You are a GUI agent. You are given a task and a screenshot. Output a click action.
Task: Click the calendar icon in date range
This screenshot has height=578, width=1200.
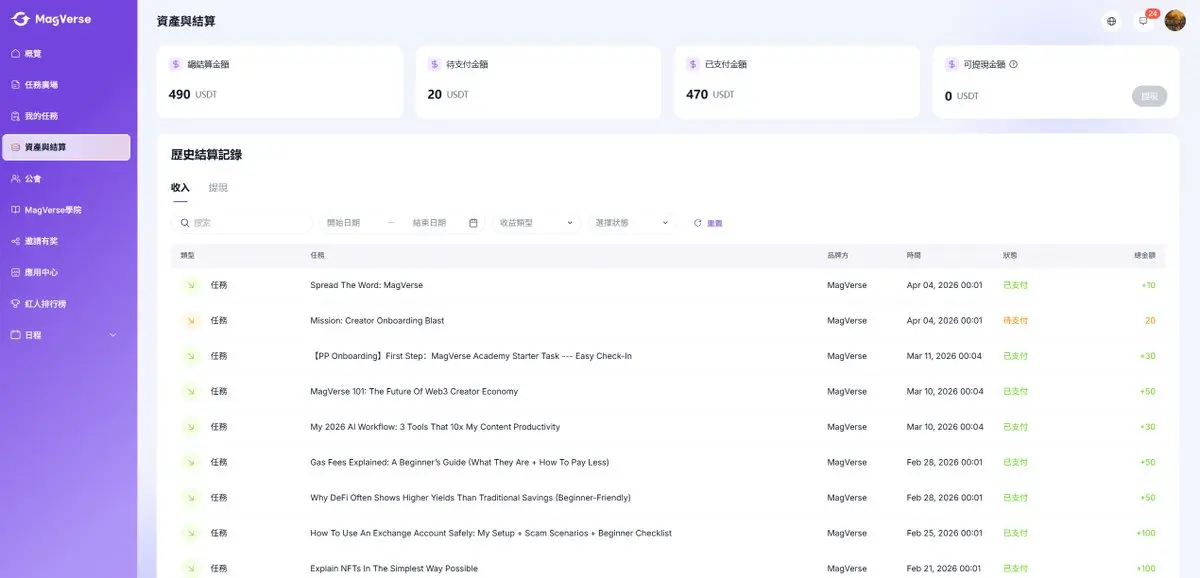pos(473,223)
